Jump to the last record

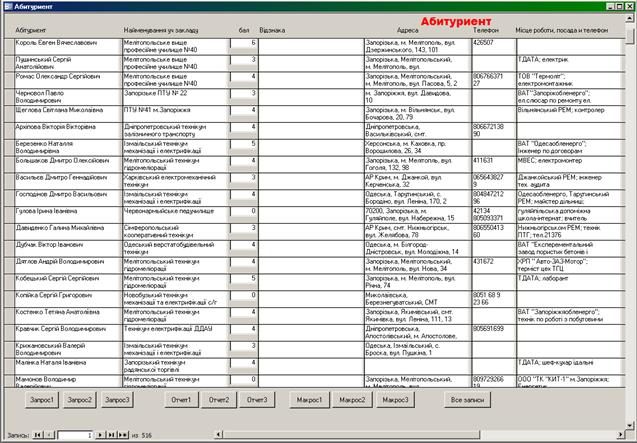(111, 435)
